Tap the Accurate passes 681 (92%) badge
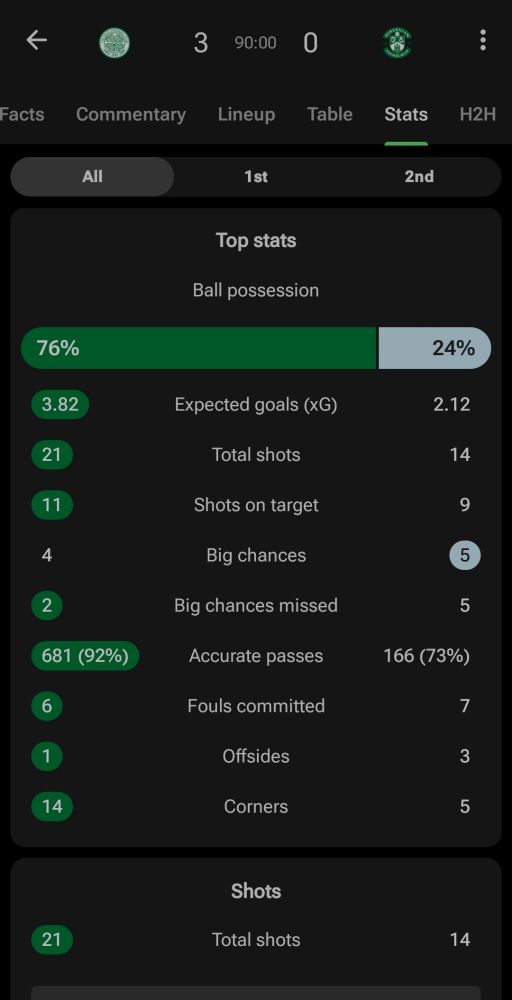Screen dimensions: 512x1000 point(85,656)
